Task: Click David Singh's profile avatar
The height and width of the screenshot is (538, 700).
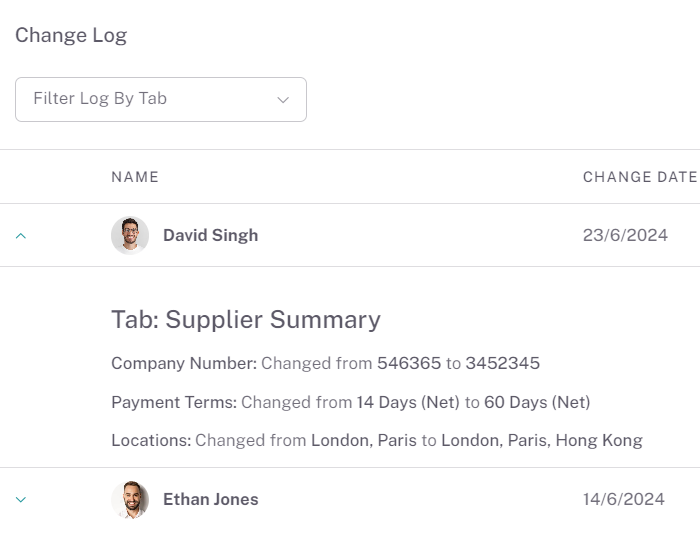Action: [130, 235]
